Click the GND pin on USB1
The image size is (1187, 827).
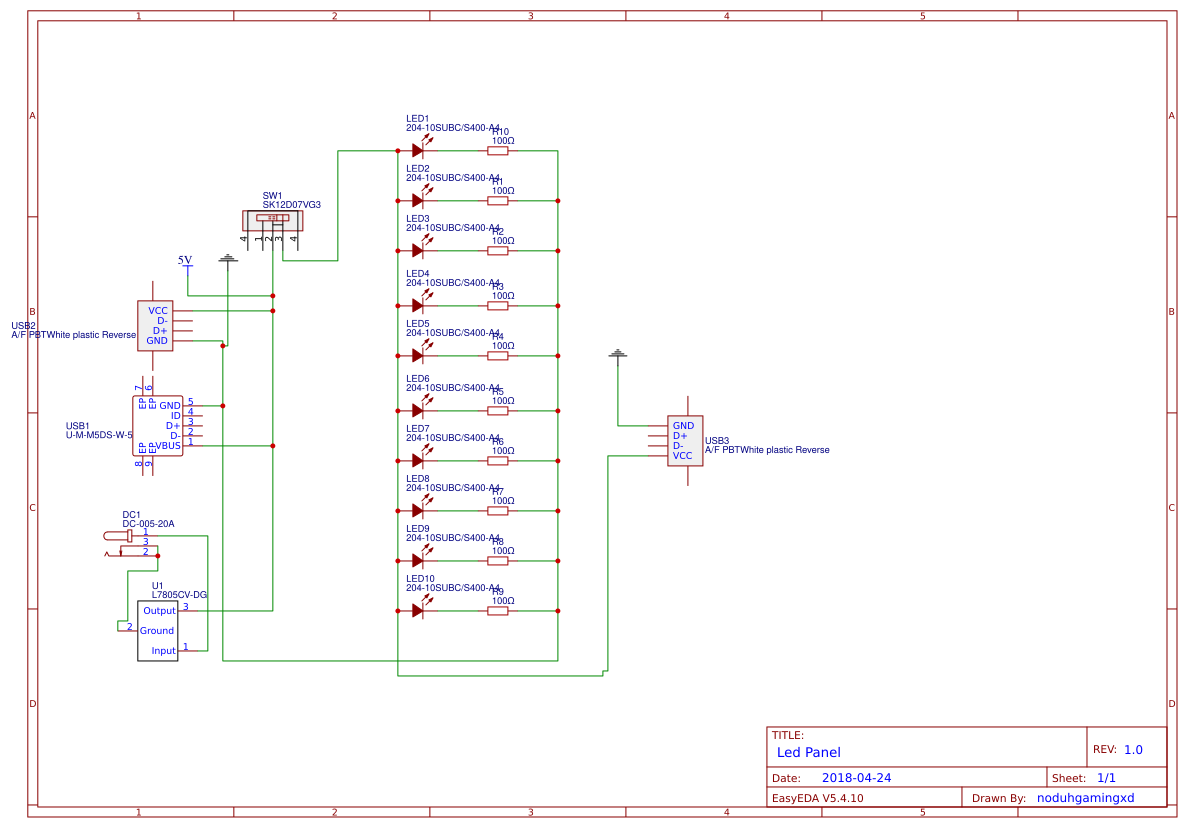coord(170,403)
